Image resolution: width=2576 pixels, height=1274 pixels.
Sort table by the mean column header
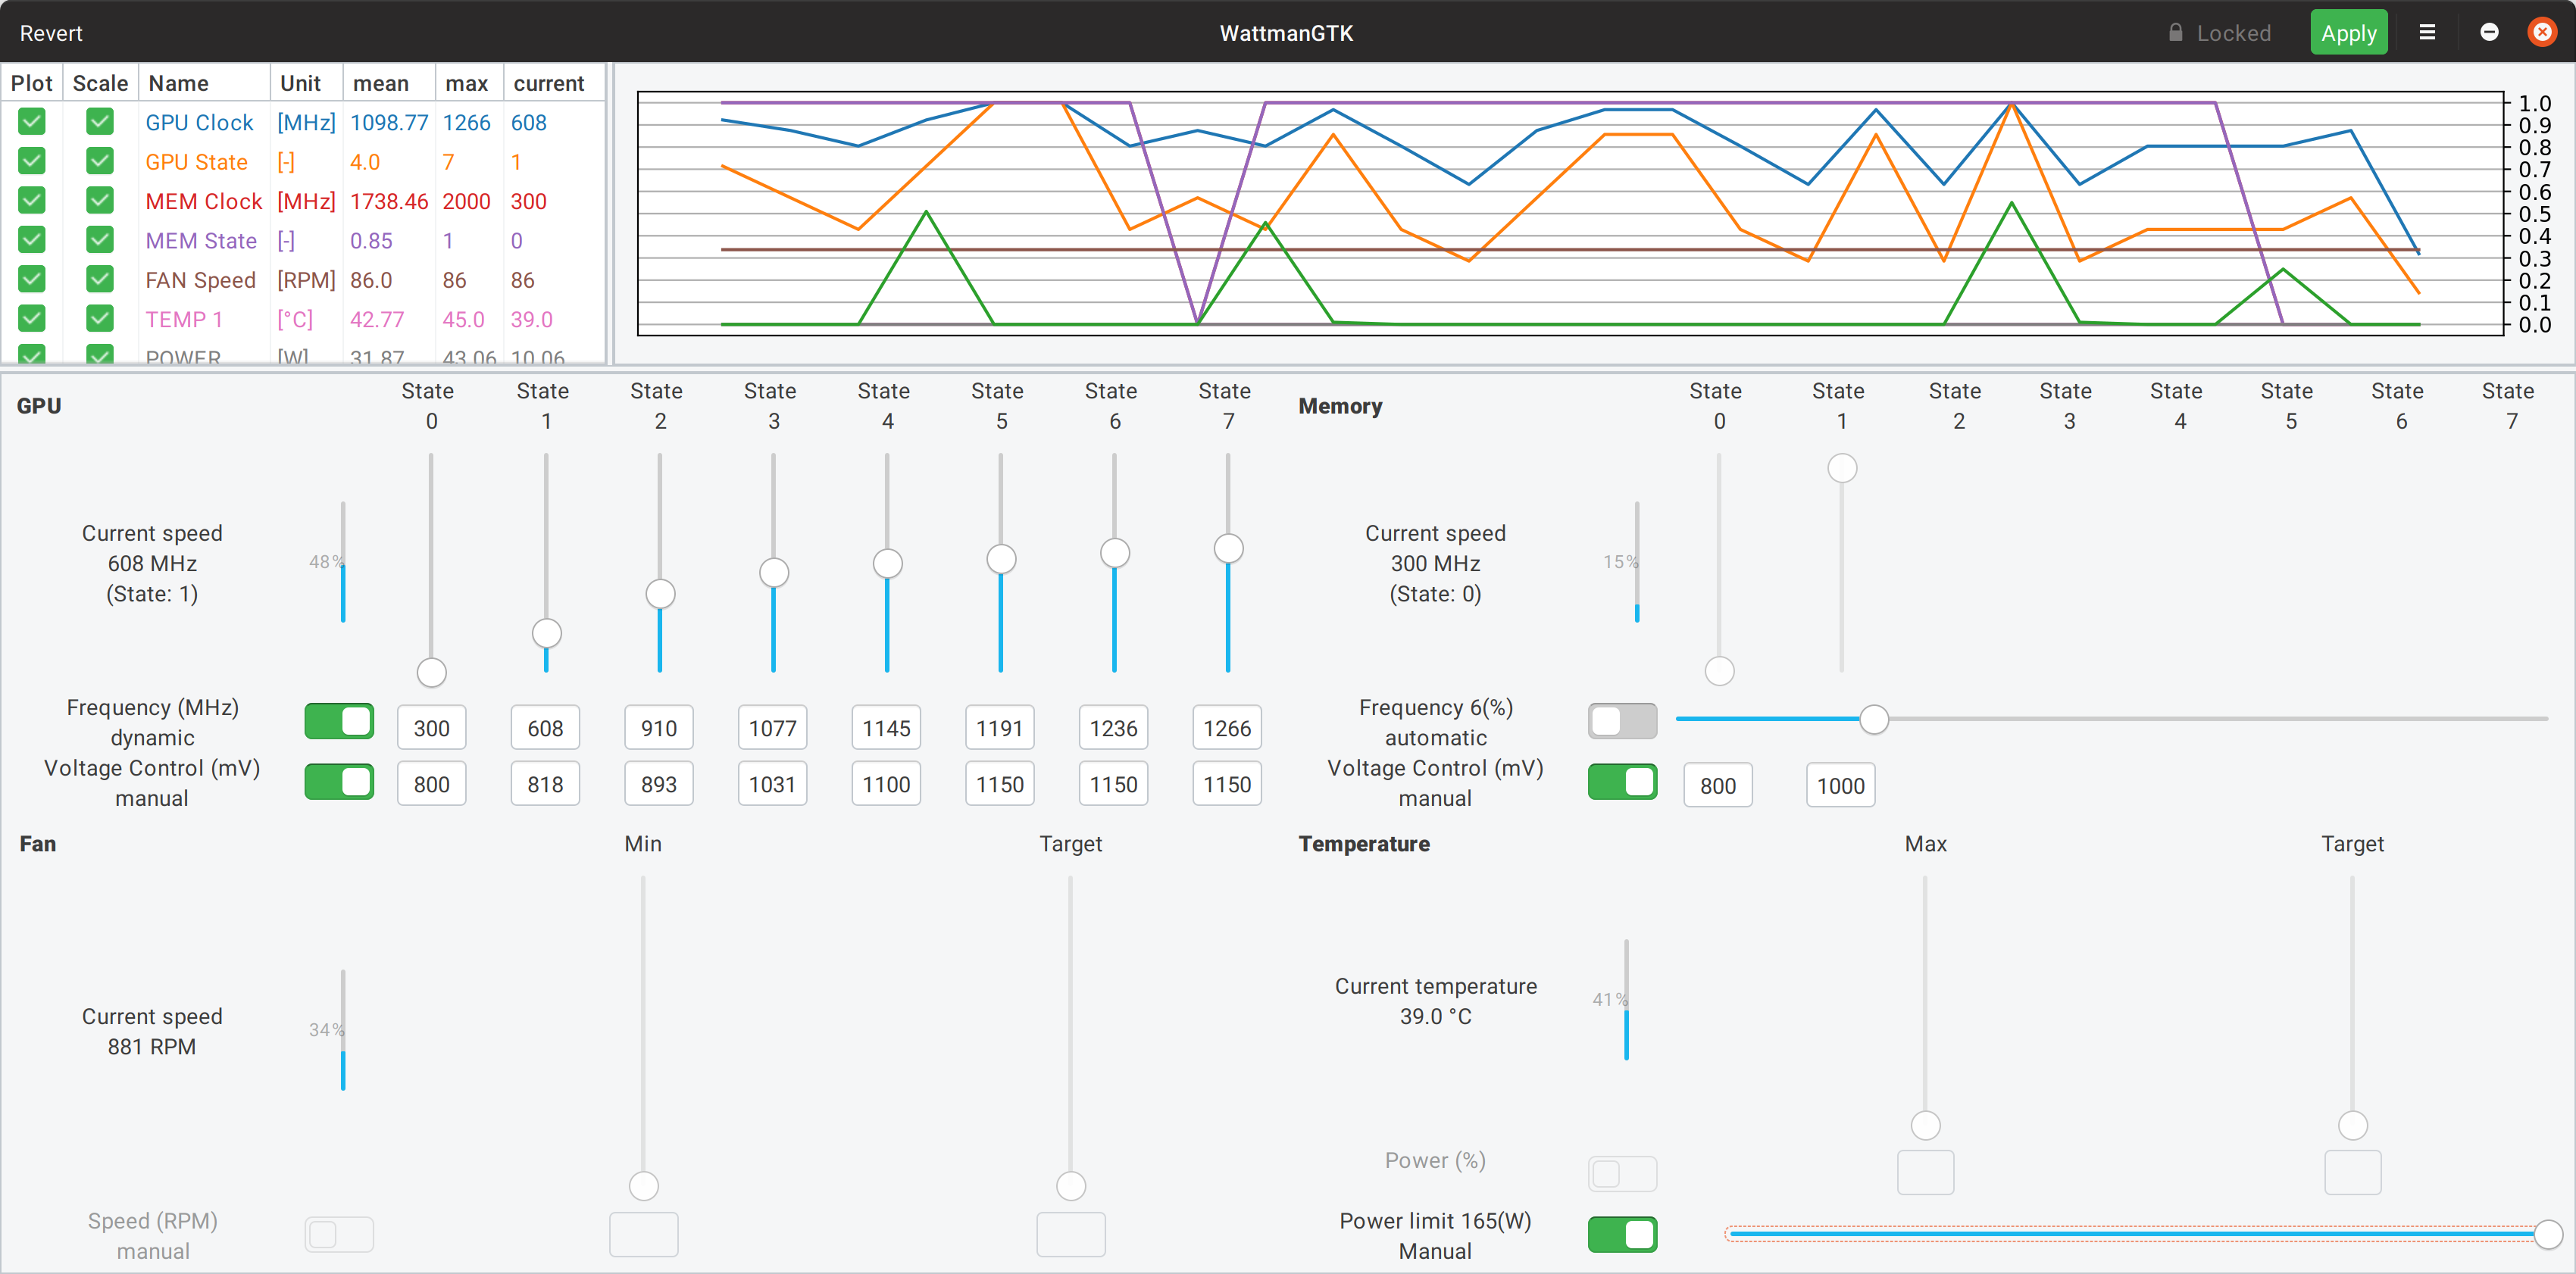point(381,83)
